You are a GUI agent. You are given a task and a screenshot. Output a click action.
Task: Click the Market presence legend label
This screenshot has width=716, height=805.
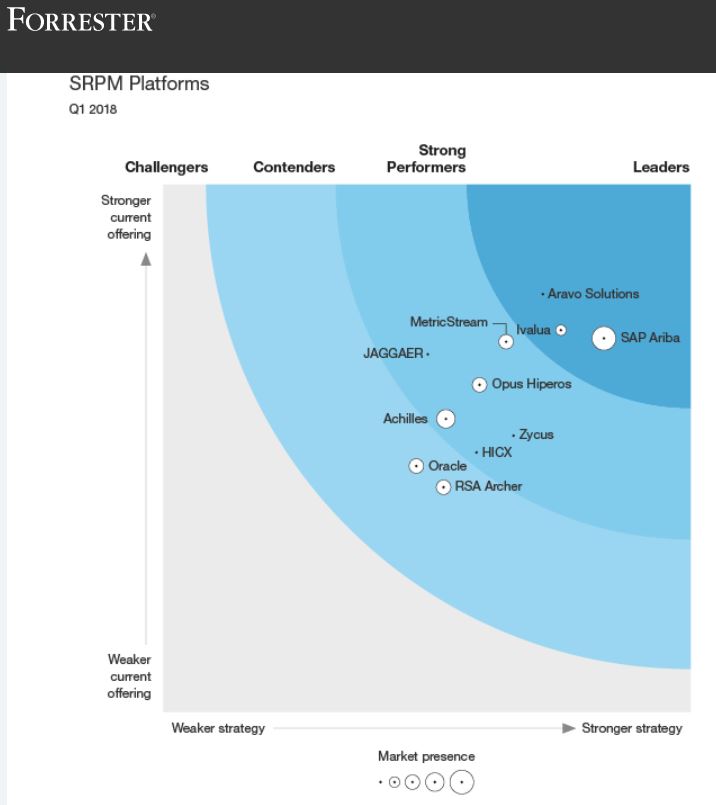coord(427,756)
